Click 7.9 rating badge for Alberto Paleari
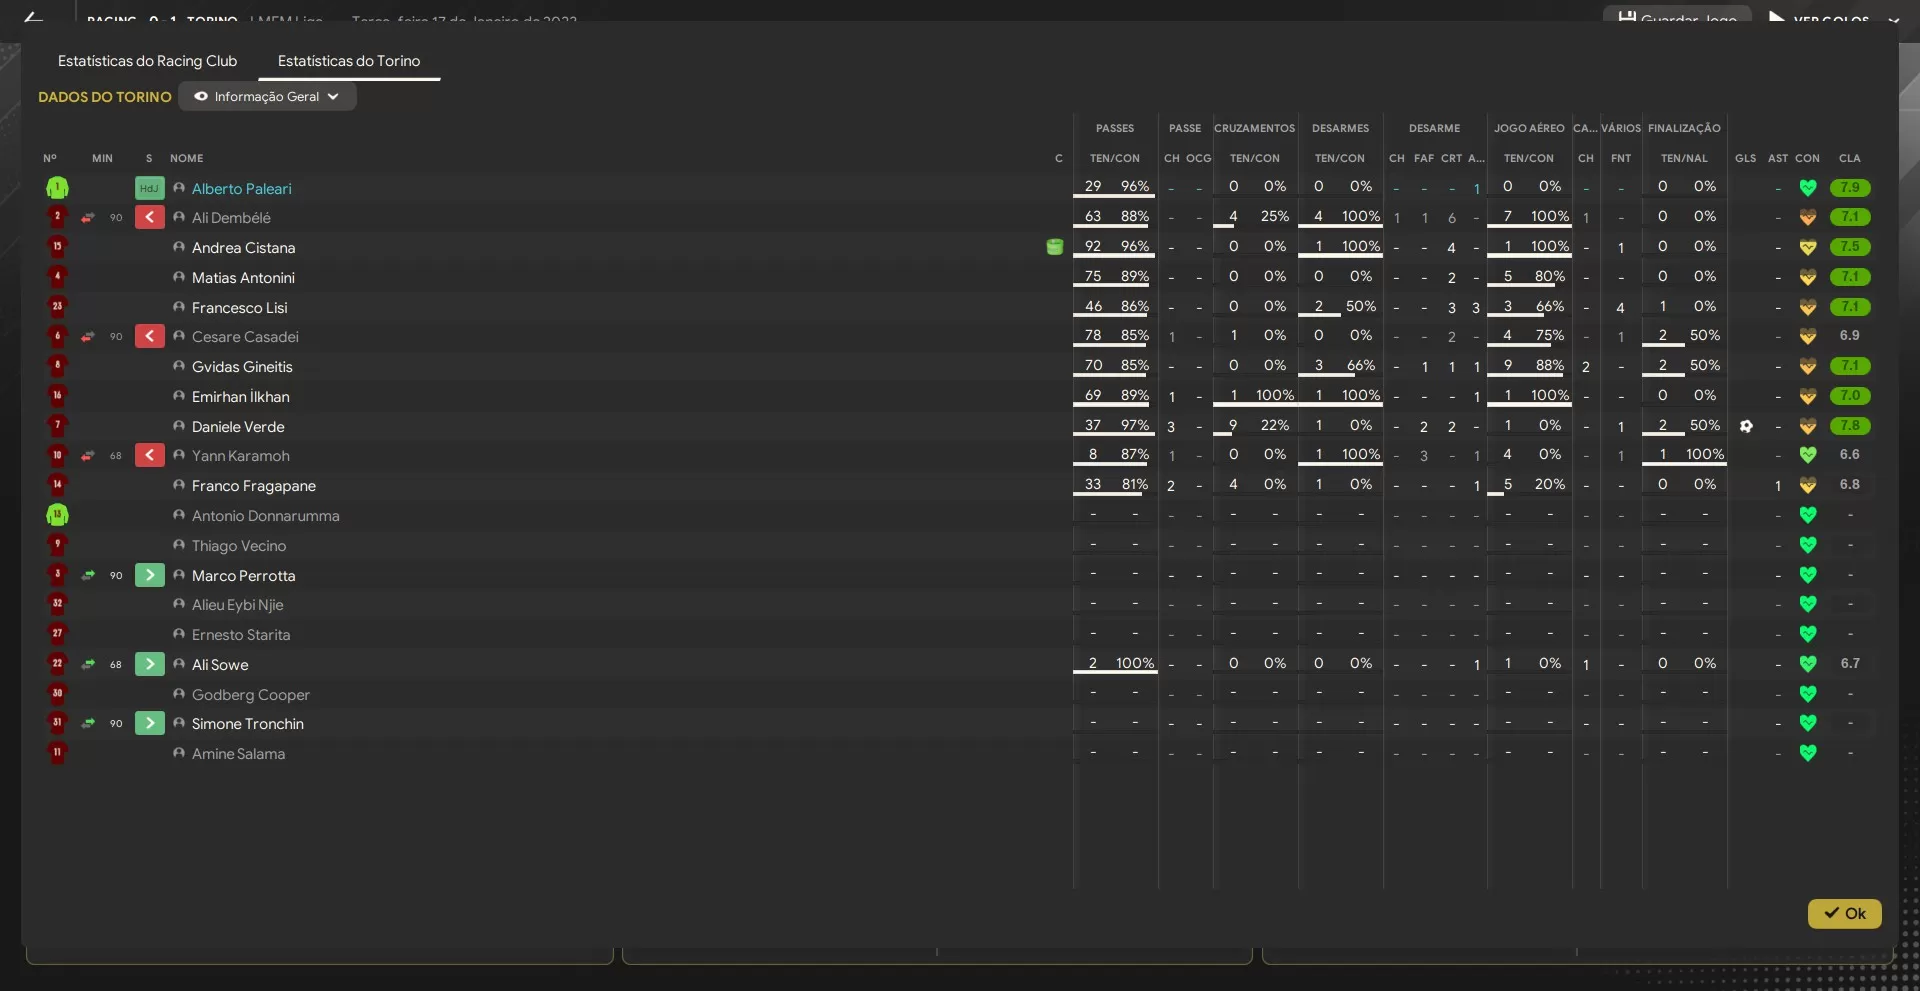The width and height of the screenshot is (1920, 991). [x=1850, y=187]
